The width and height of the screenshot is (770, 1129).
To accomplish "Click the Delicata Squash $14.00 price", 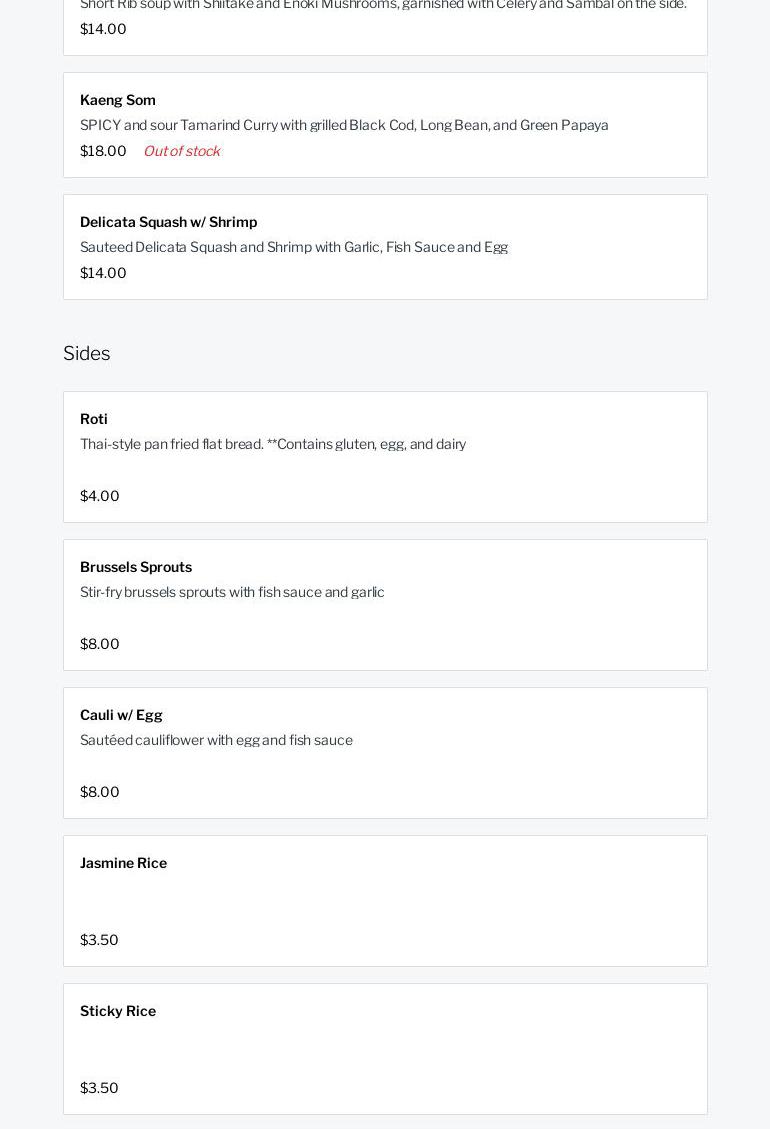I will pyautogui.click(x=103, y=273).
